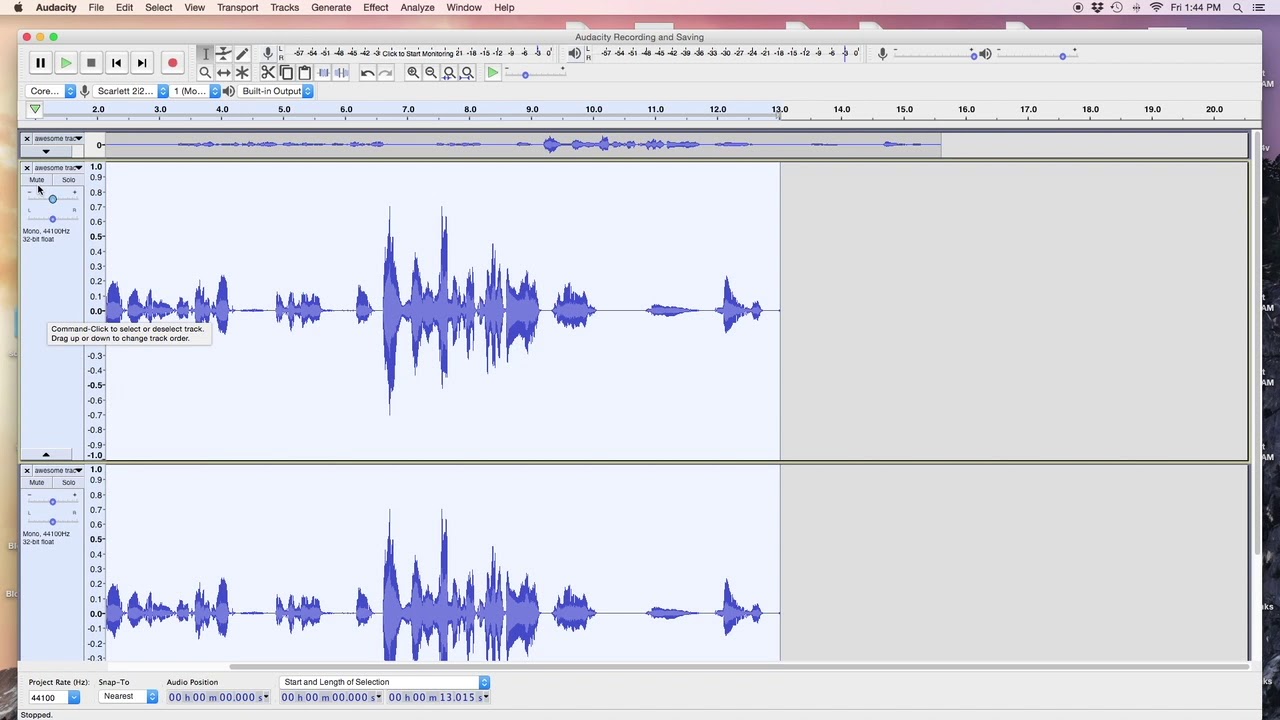Skip to start of project
This screenshot has height=720, width=1280.
coord(116,63)
